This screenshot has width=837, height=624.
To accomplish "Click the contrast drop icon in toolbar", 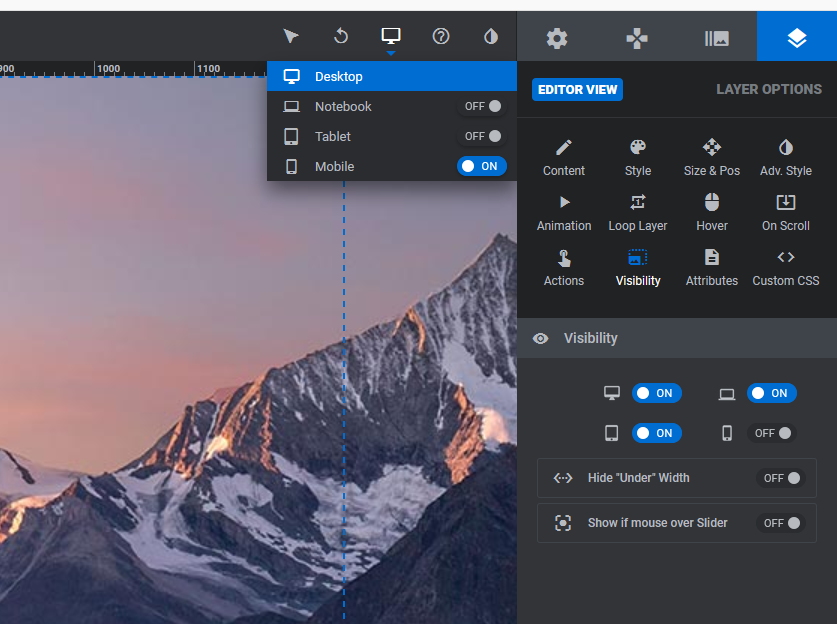I will [x=491, y=36].
